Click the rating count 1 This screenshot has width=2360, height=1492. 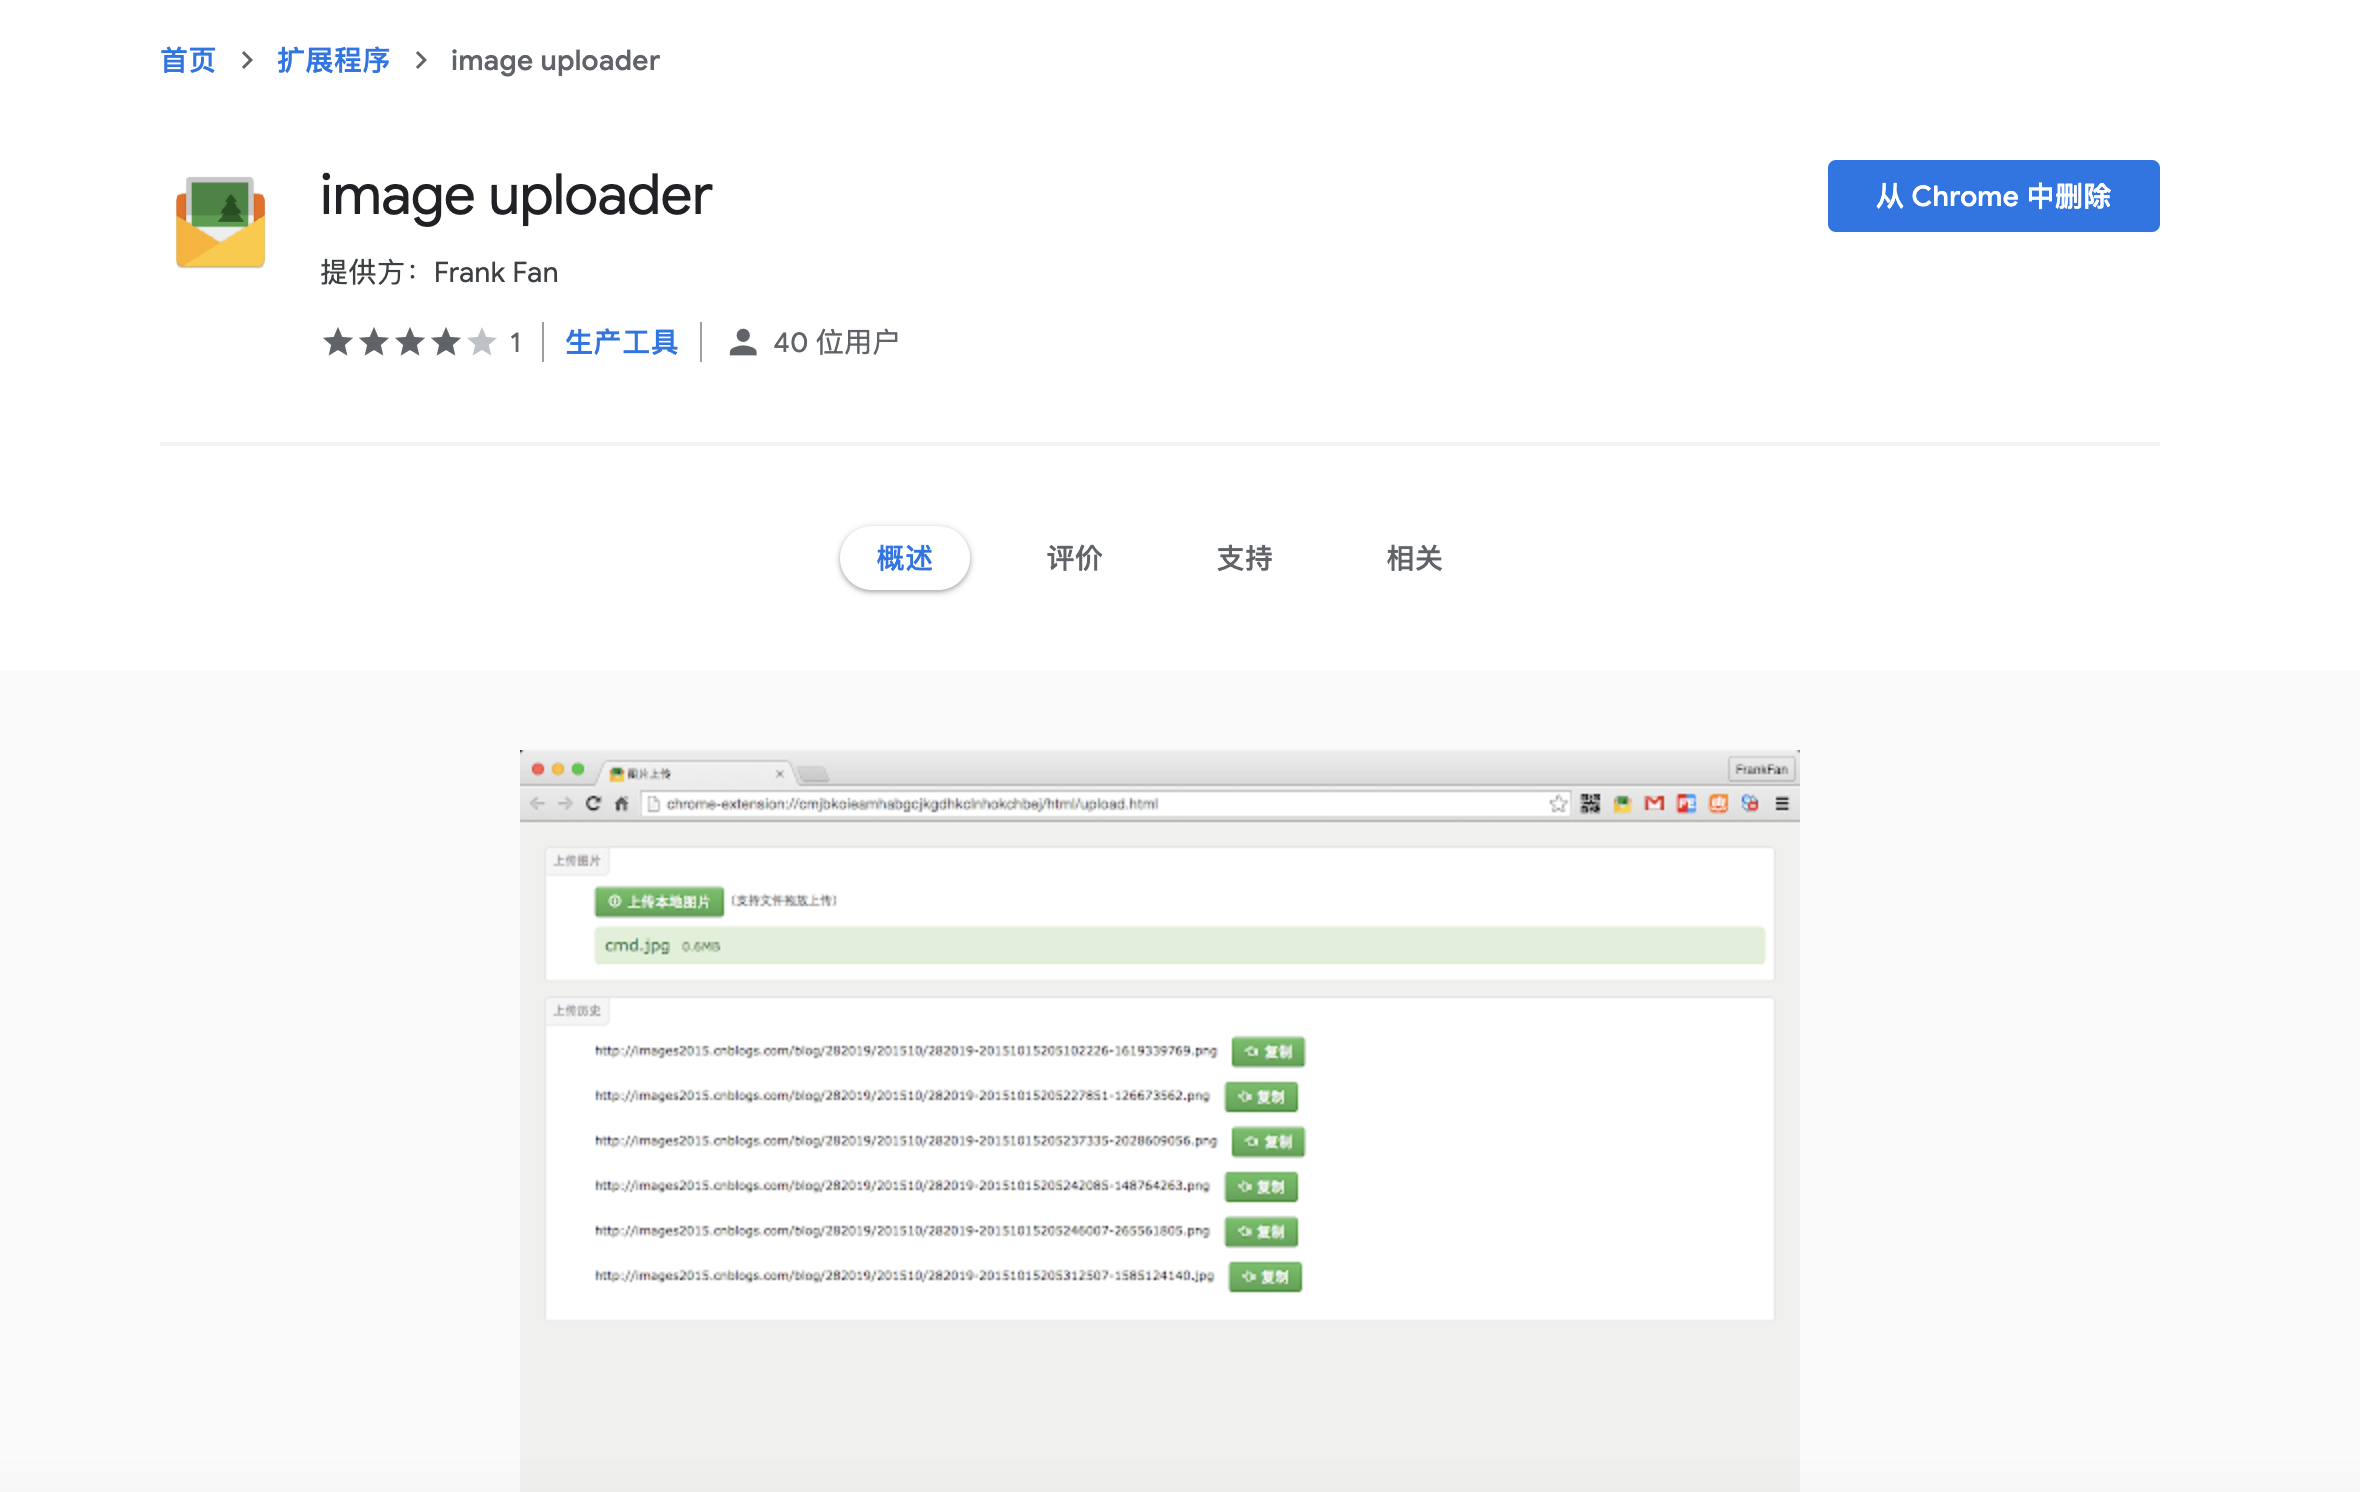click(515, 343)
